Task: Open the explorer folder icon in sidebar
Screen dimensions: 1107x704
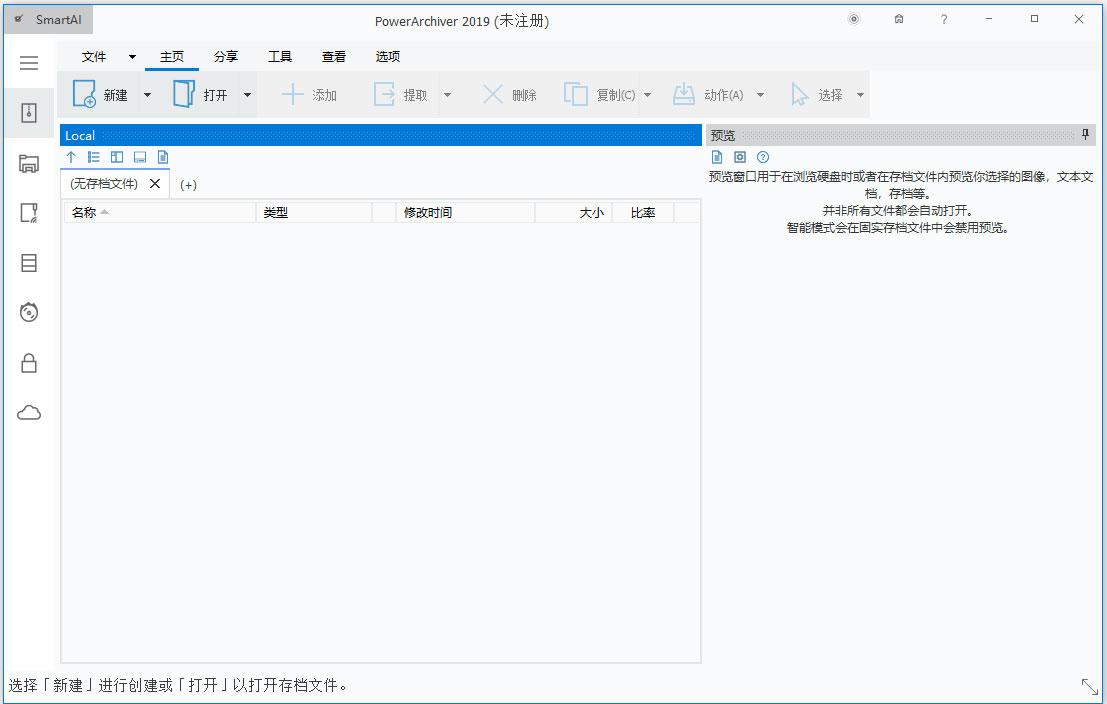Action: point(29,164)
